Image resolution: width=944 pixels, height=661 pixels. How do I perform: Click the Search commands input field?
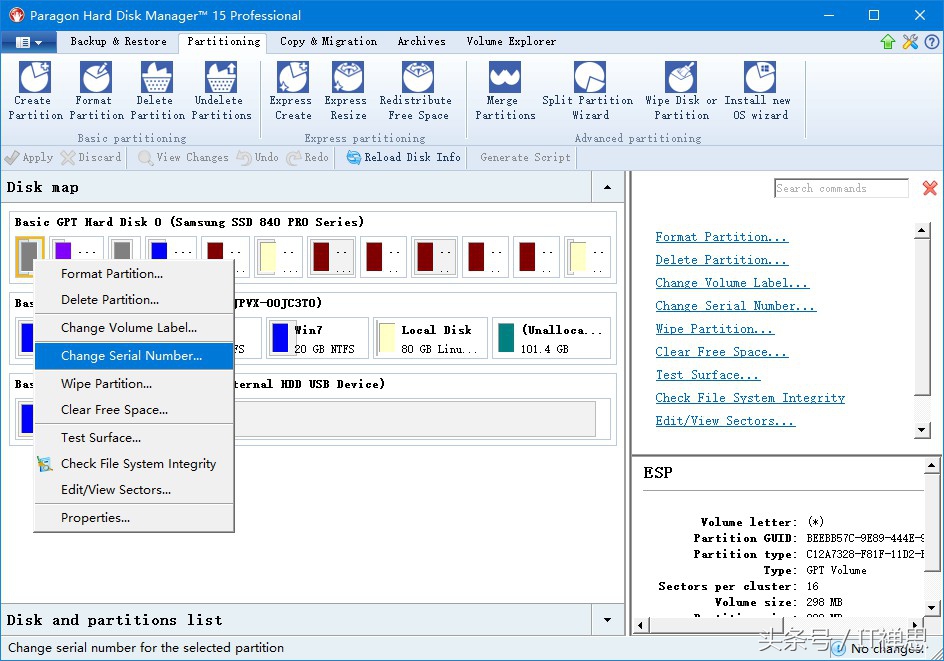[840, 188]
